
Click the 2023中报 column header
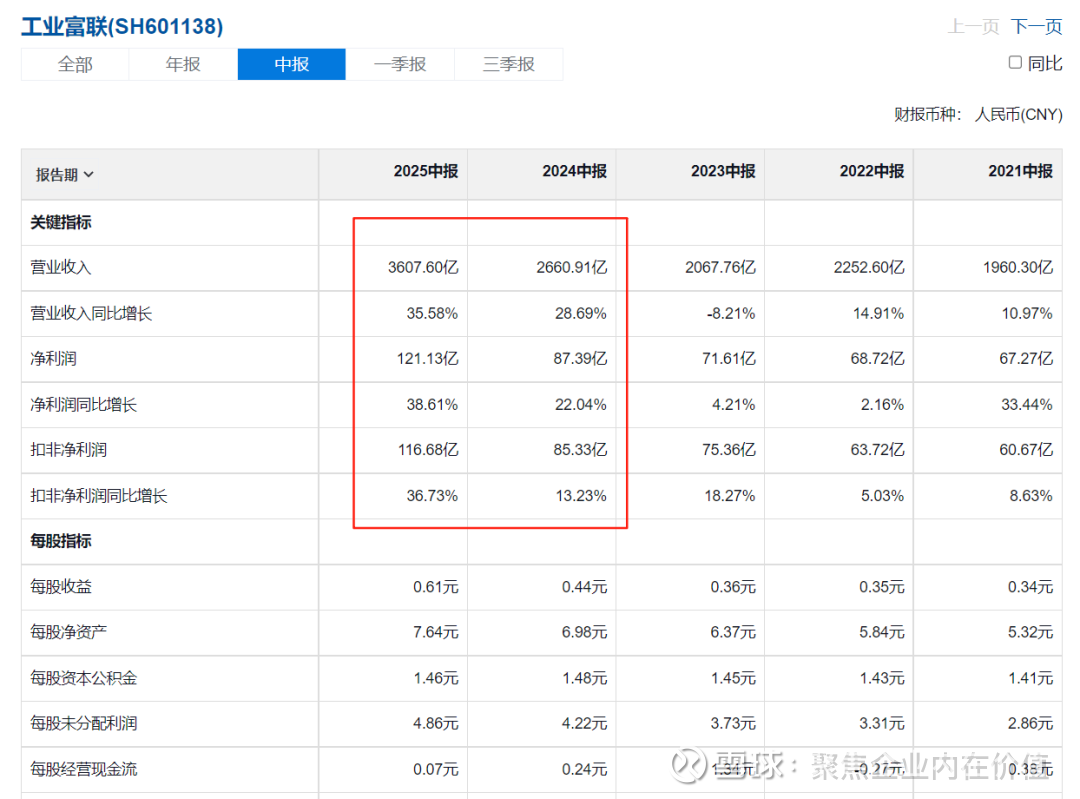click(723, 171)
